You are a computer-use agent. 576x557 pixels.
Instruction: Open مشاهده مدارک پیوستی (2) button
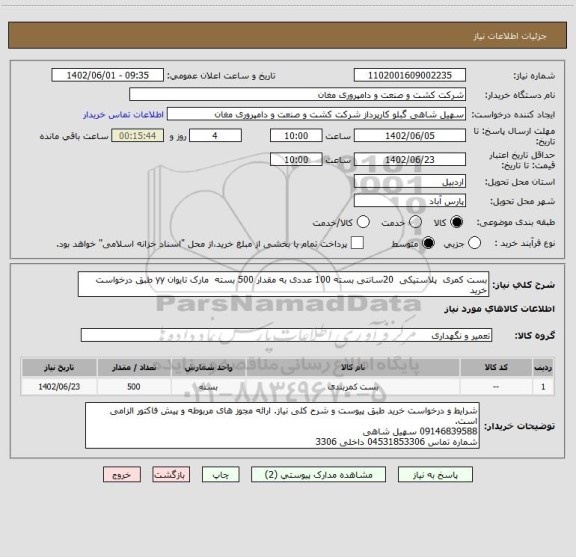tap(318, 475)
